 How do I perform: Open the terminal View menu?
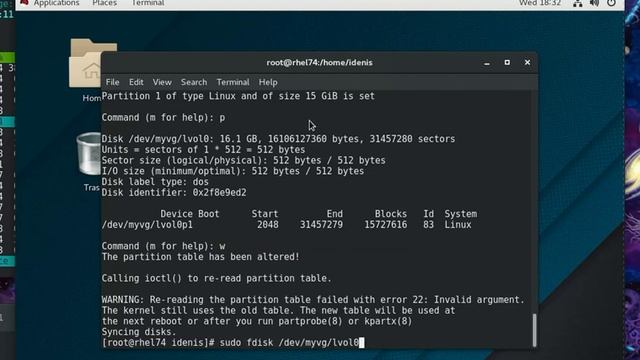click(x=162, y=82)
